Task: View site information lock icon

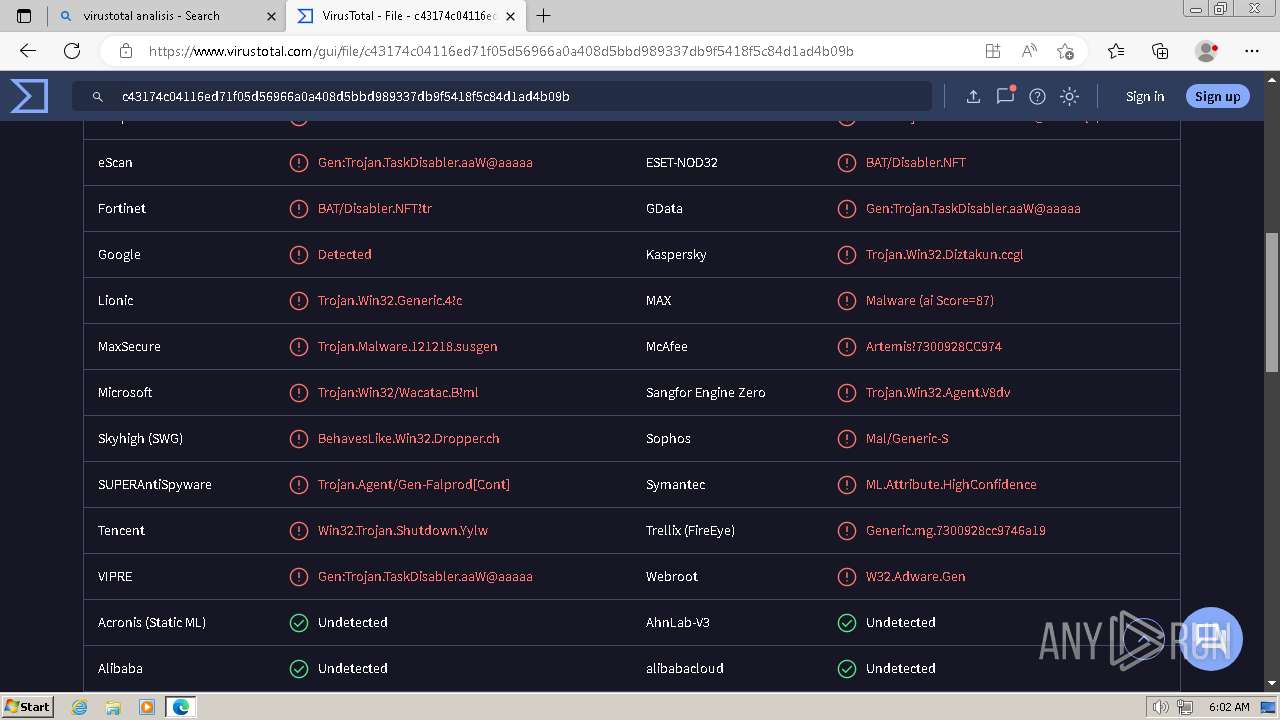Action: pos(126,51)
